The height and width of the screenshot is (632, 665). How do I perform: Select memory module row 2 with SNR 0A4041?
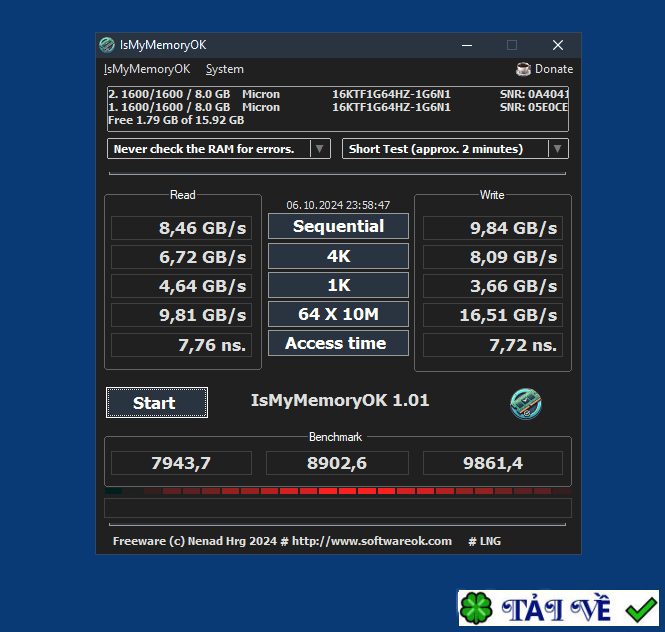point(338,94)
